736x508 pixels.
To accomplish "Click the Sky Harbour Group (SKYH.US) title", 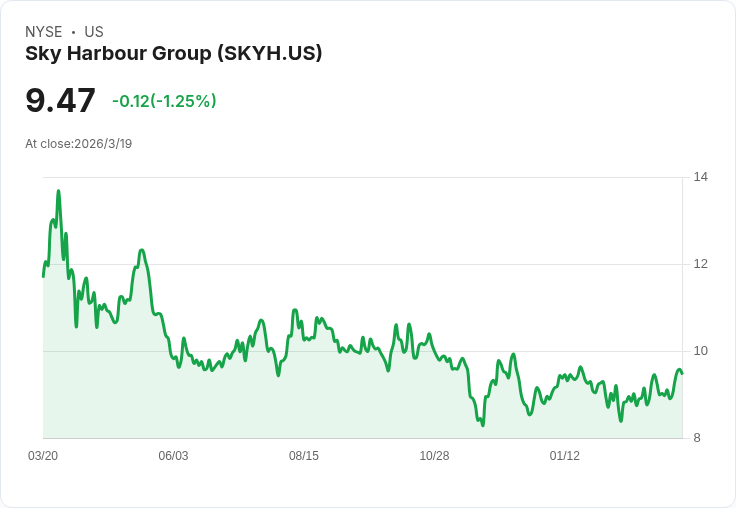I will [x=173, y=54].
